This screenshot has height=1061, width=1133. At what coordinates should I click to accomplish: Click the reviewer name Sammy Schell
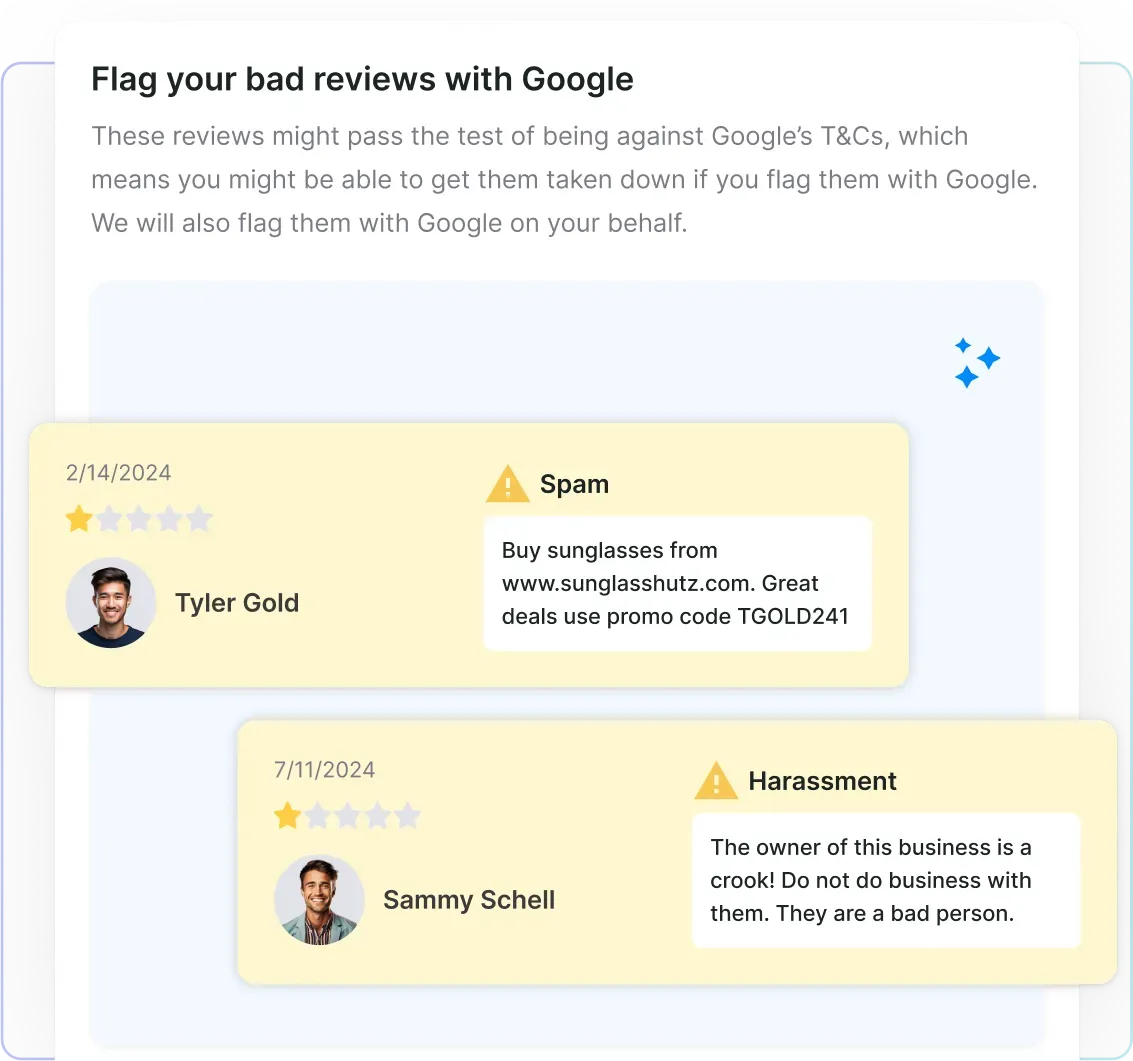469,900
